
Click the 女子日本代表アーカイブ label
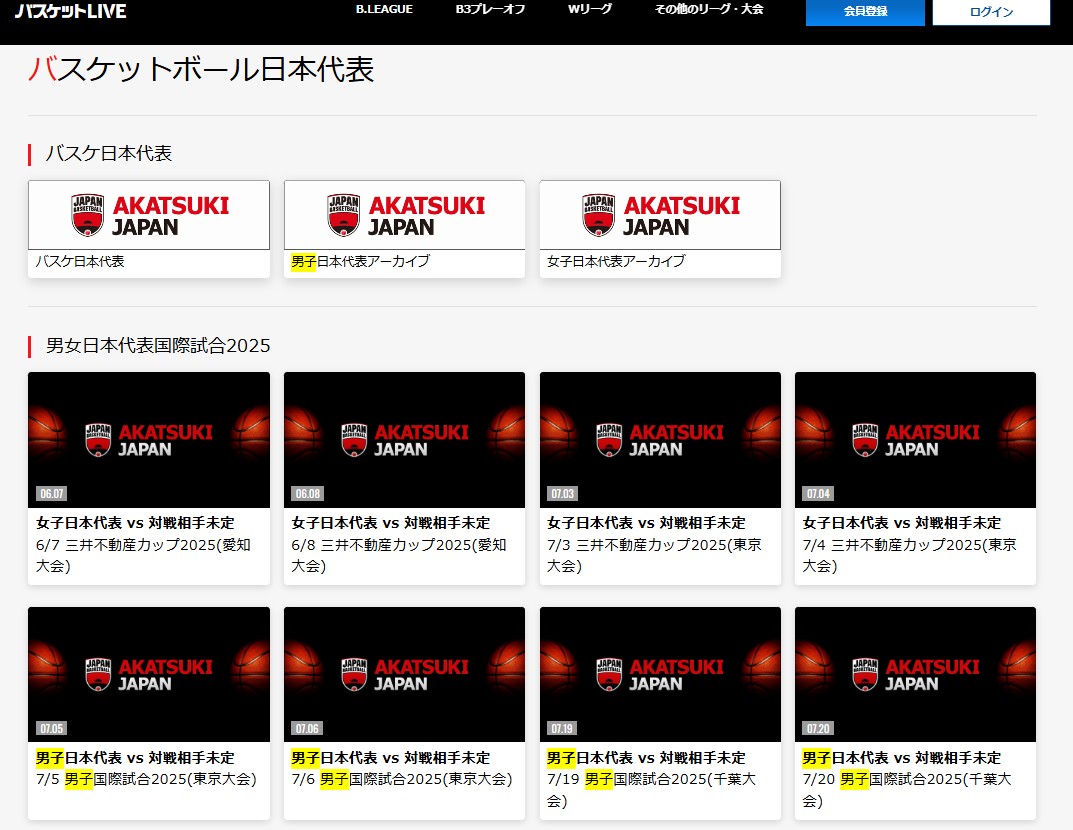pos(616,261)
